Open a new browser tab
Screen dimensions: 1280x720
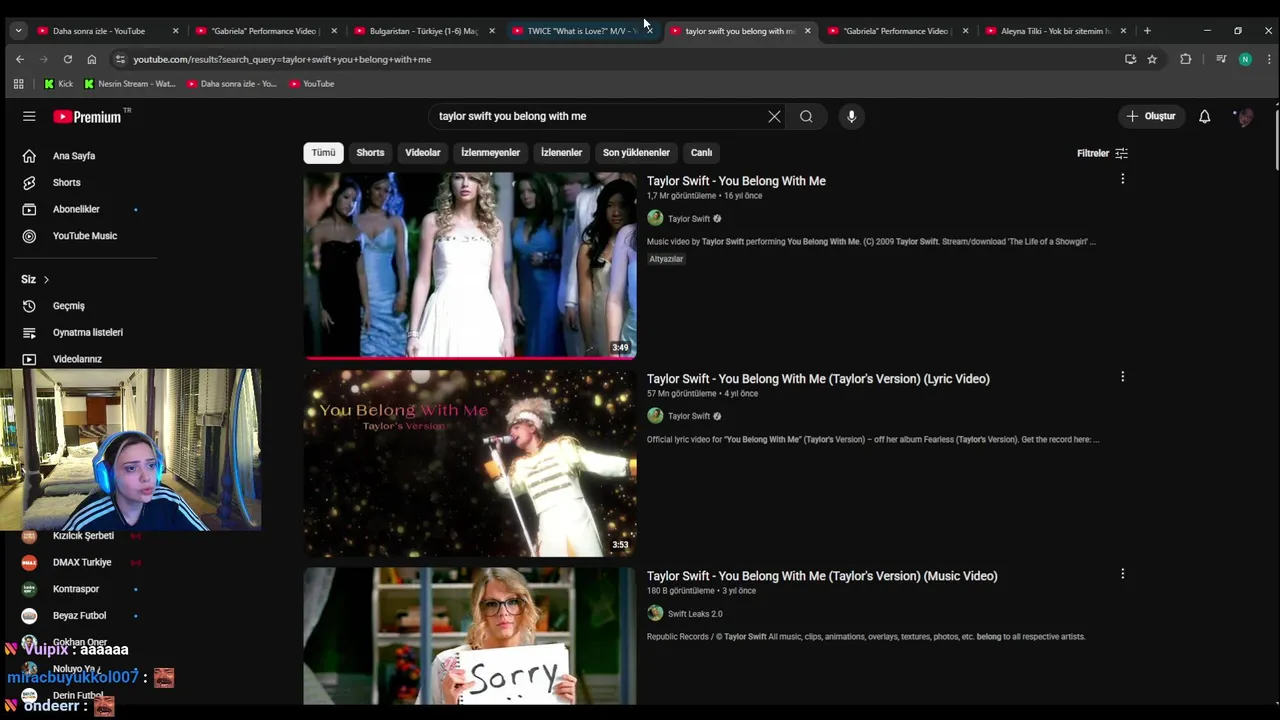1147,31
